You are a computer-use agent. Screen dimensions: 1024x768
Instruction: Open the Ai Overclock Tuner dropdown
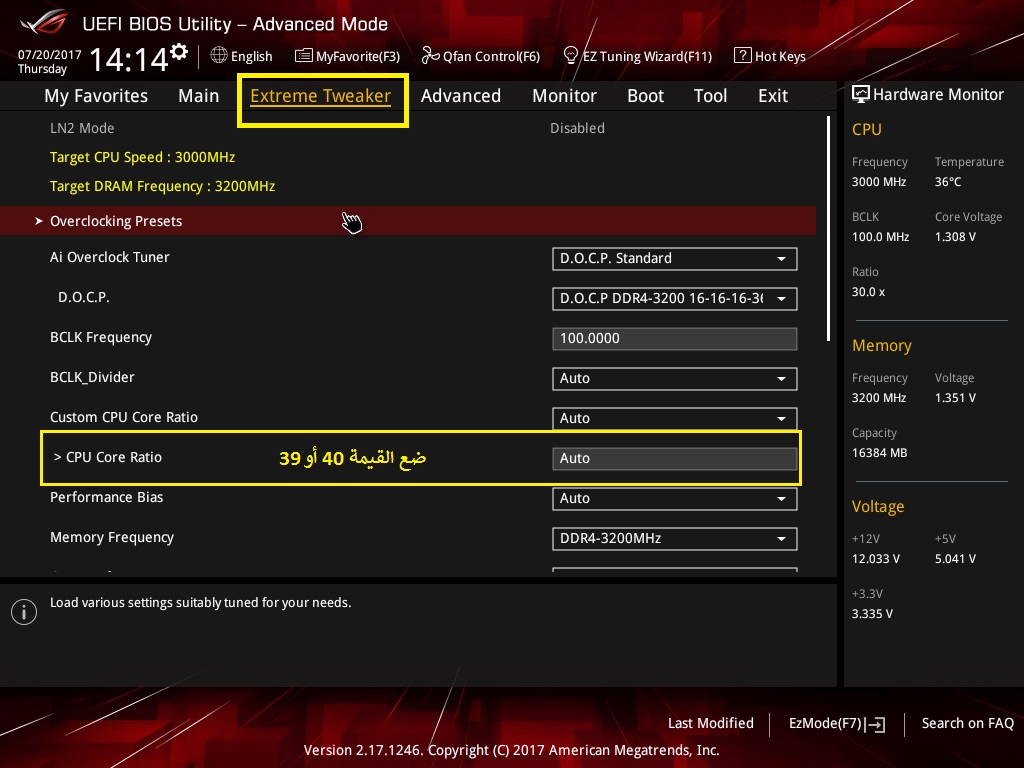pyautogui.click(x=675, y=259)
